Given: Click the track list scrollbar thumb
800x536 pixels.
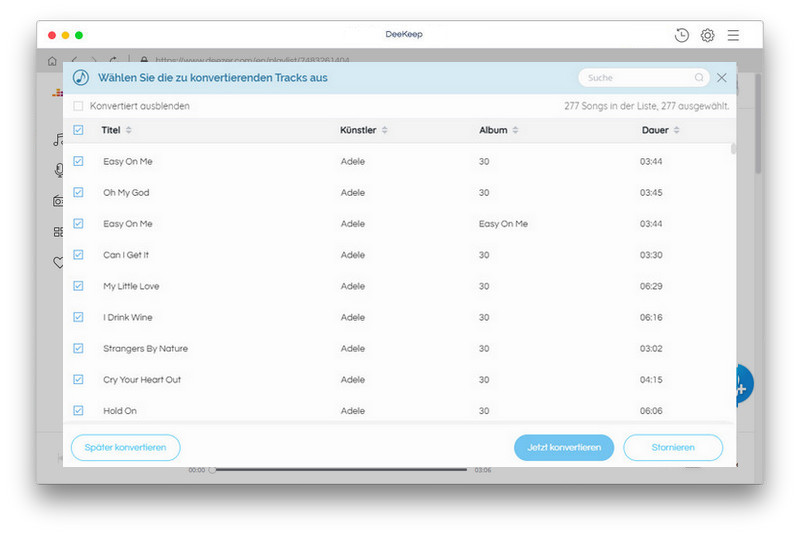Looking at the screenshot, I should (x=734, y=149).
